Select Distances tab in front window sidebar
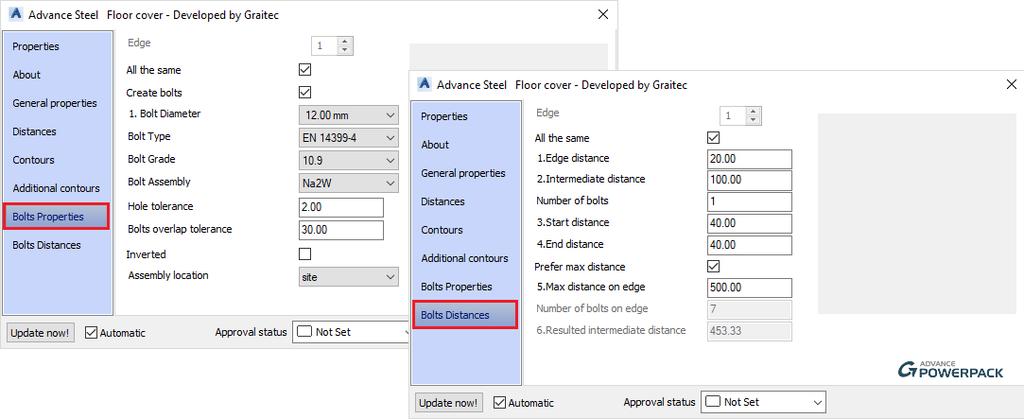This screenshot has width=1024, height=419. [465, 202]
